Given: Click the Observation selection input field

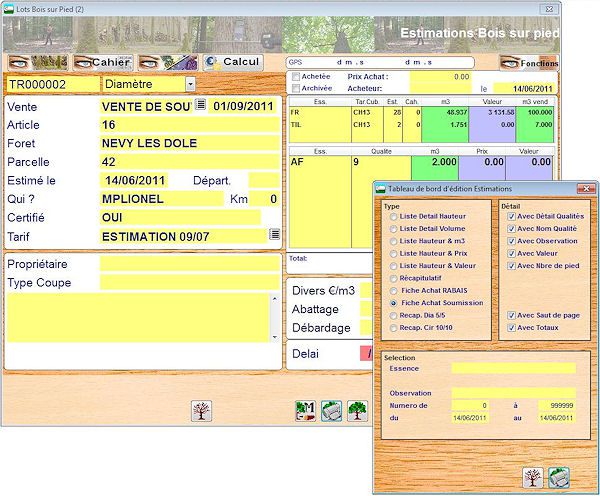Looking at the screenshot, I should [514, 393].
